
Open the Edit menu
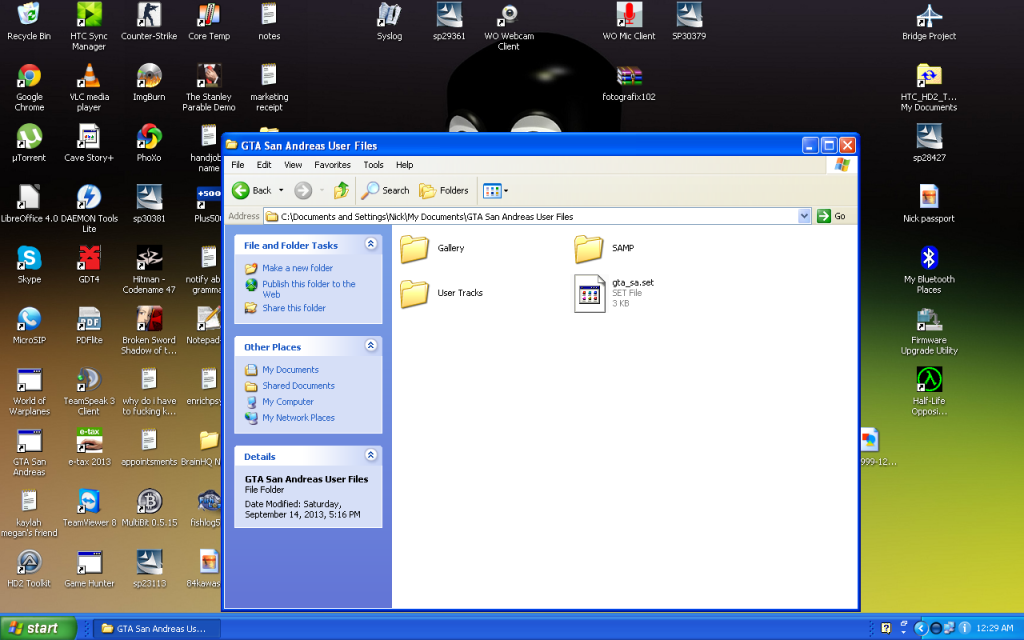(x=264, y=165)
